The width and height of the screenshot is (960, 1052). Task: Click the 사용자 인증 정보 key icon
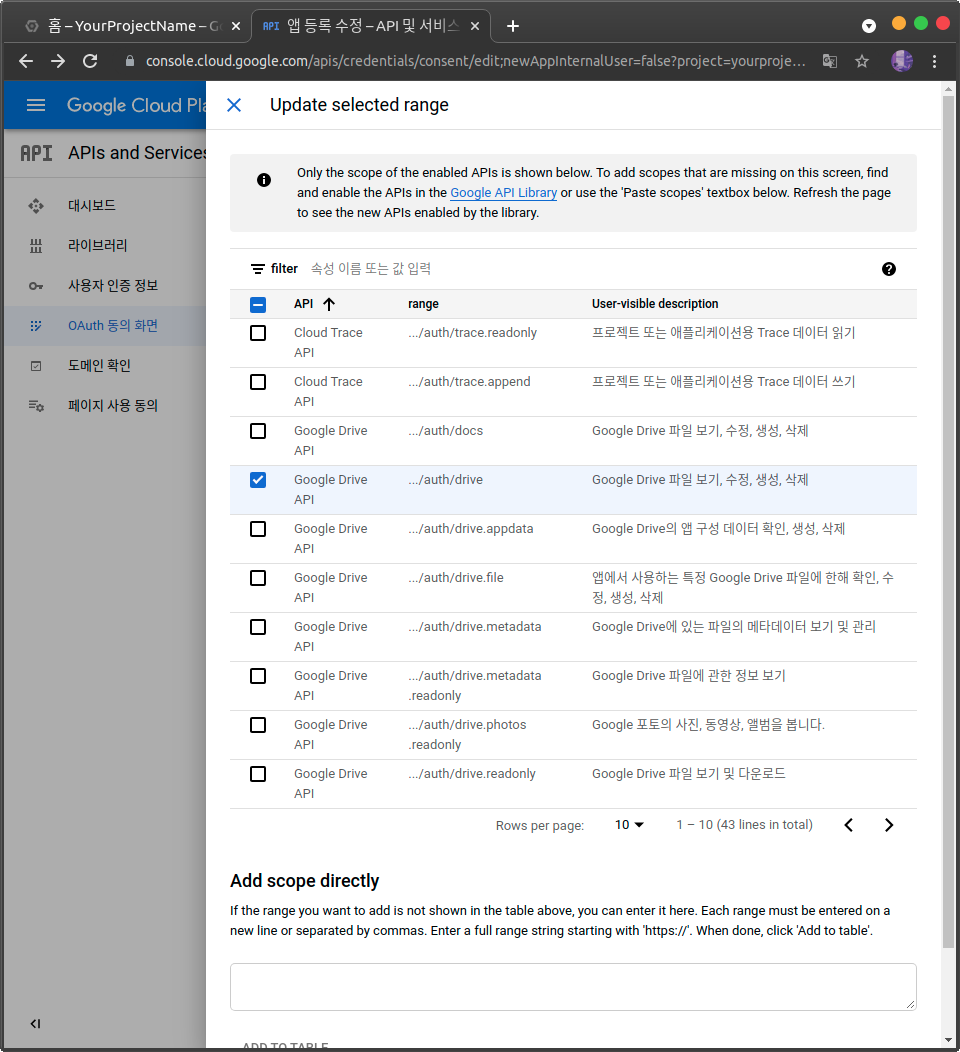(x=36, y=286)
